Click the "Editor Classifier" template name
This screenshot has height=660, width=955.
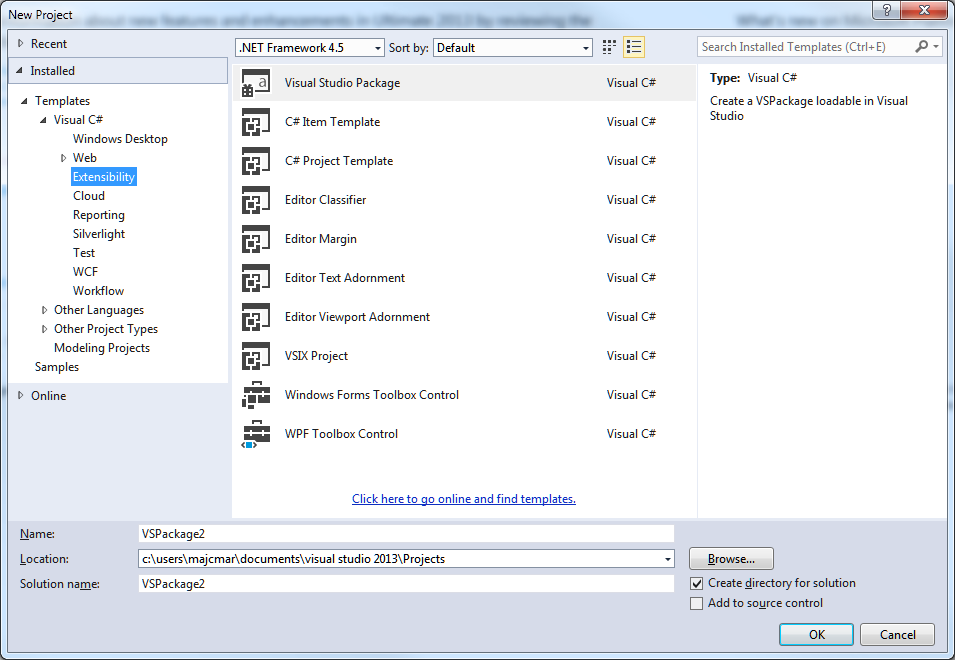pos(325,200)
